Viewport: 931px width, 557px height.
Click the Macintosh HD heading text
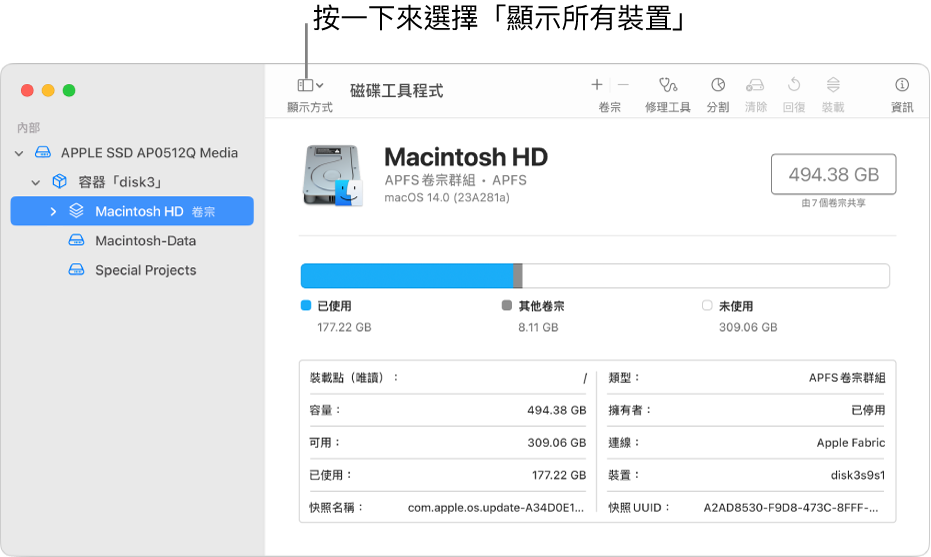[466, 157]
